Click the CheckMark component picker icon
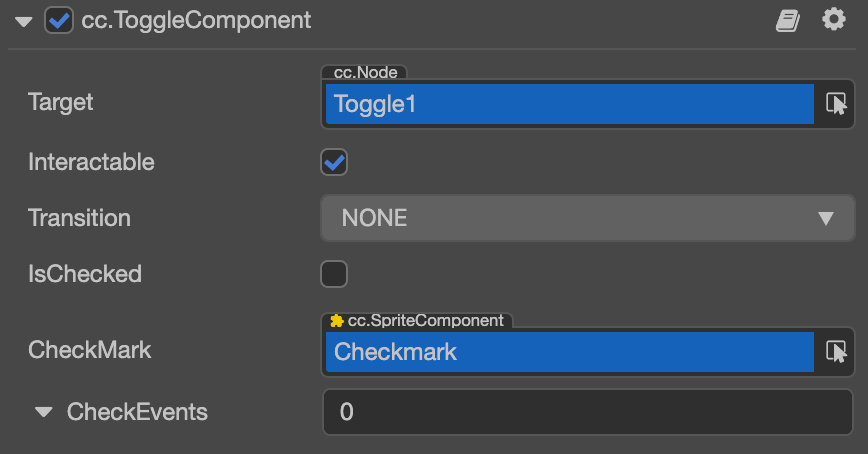 coord(836,352)
